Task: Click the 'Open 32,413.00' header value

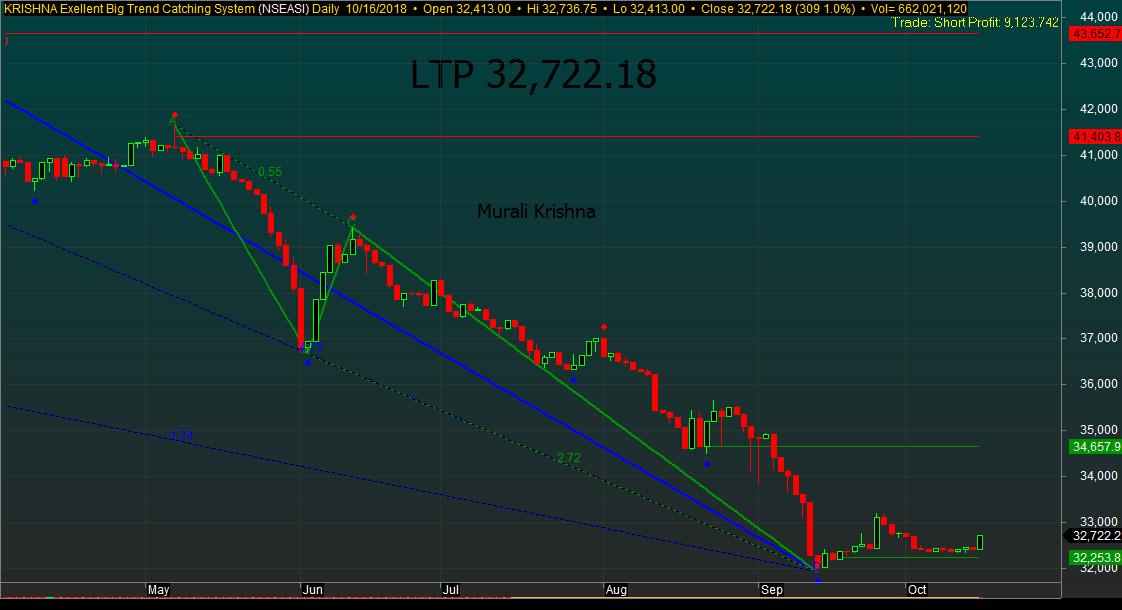Action: 467,9
